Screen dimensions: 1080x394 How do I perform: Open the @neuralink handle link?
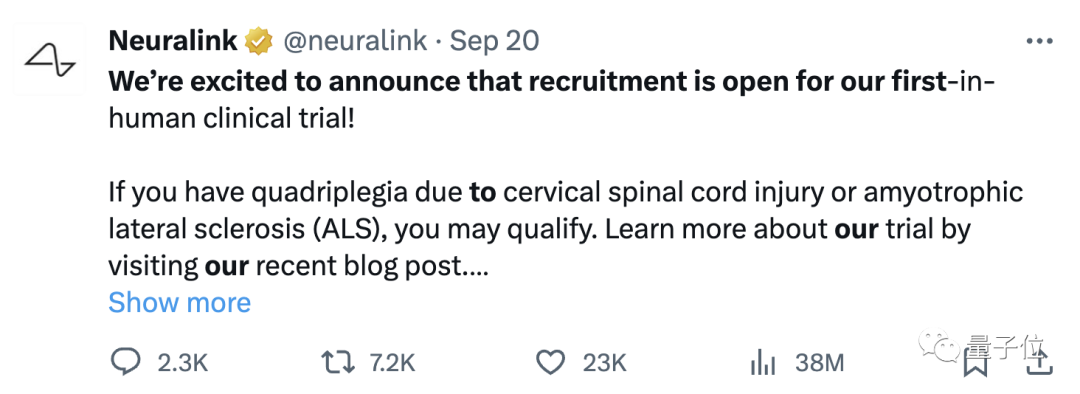(x=355, y=42)
